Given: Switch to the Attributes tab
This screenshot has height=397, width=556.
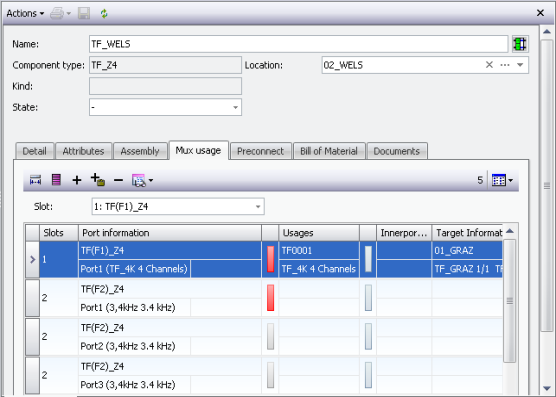Looking at the screenshot, I should (x=83, y=151).
